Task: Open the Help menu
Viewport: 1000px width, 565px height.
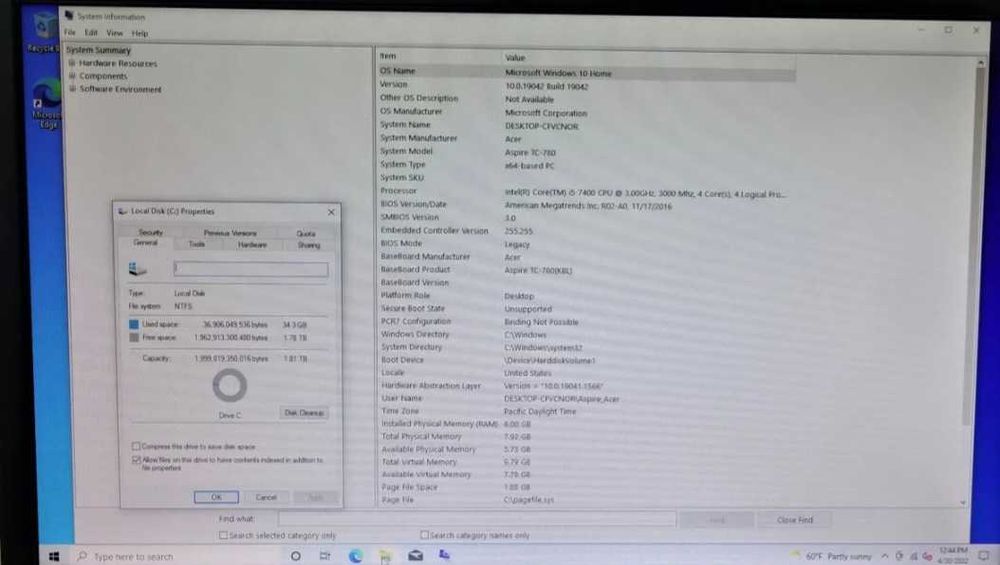Action: click(x=140, y=33)
